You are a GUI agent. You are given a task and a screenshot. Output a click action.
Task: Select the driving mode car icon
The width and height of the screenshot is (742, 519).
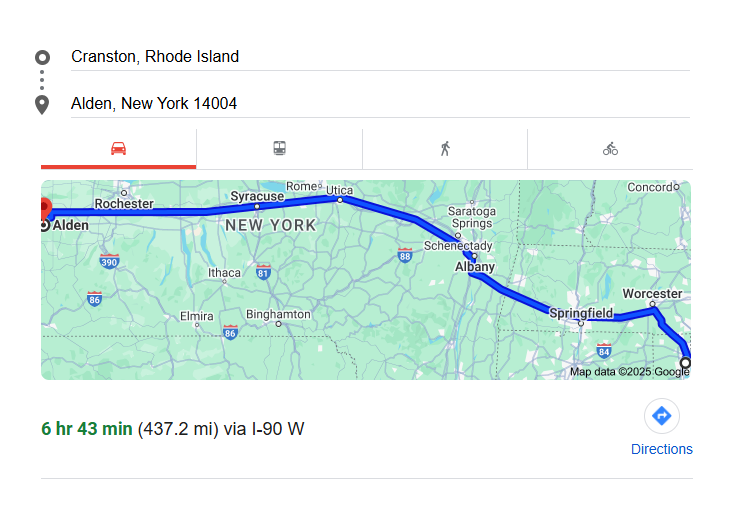tap(118, 149)
